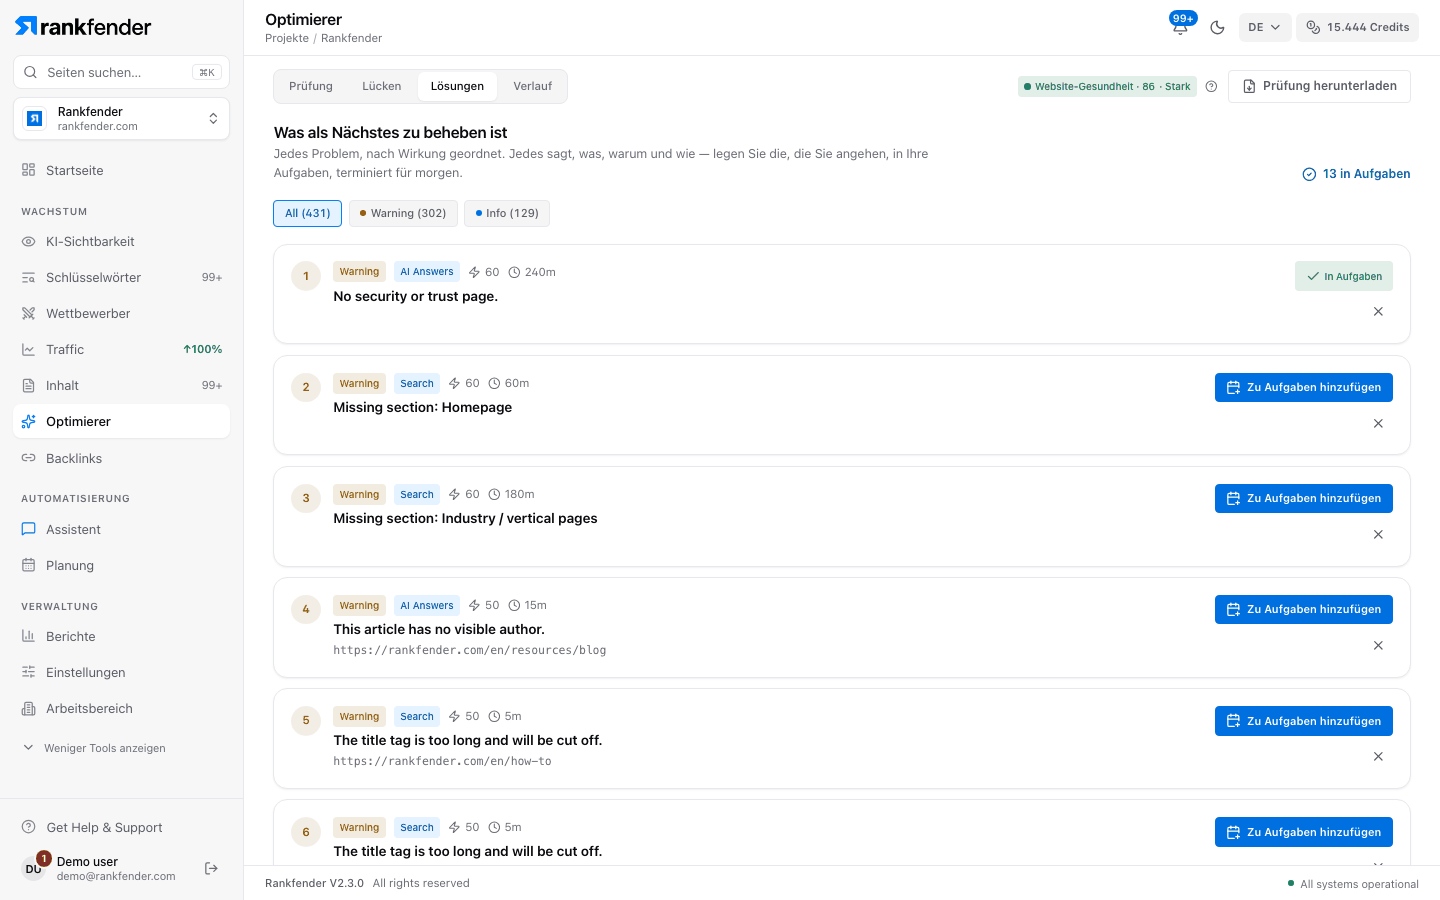1440x900 pixels.
Task: Dismiss the how-to title tag item
Action: (x=1378, y=757)
